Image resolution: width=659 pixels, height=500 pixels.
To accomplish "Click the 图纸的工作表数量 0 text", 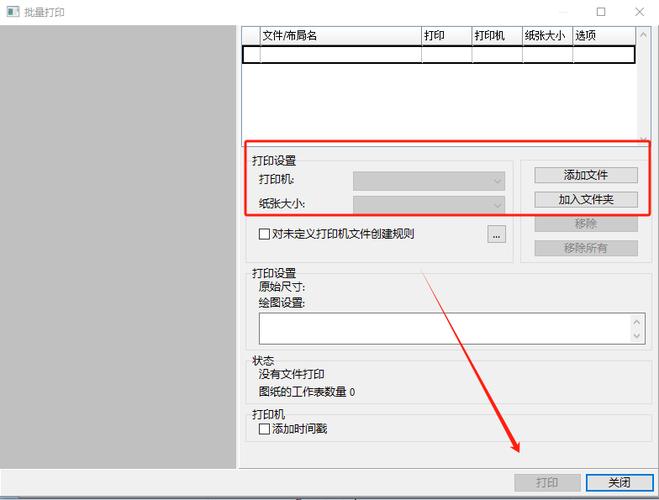I will [307, 392].
